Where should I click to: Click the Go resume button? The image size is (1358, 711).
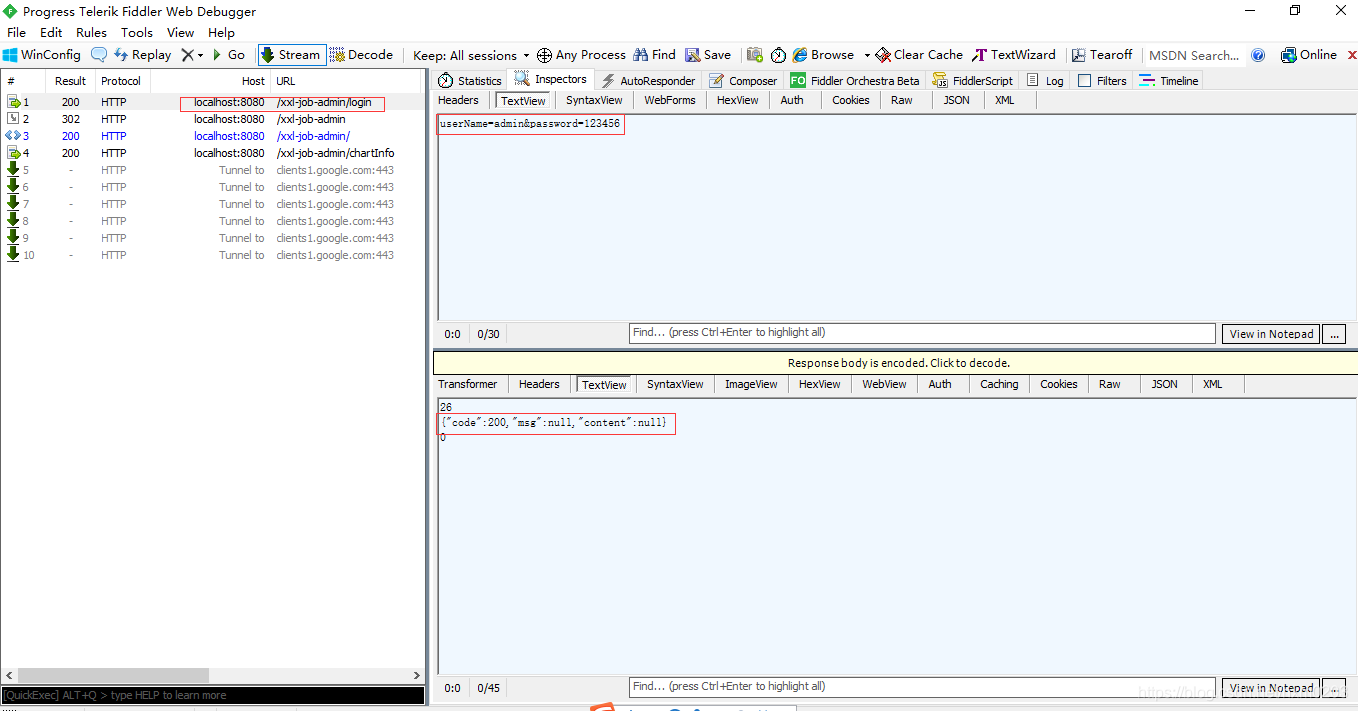[228, 55]
